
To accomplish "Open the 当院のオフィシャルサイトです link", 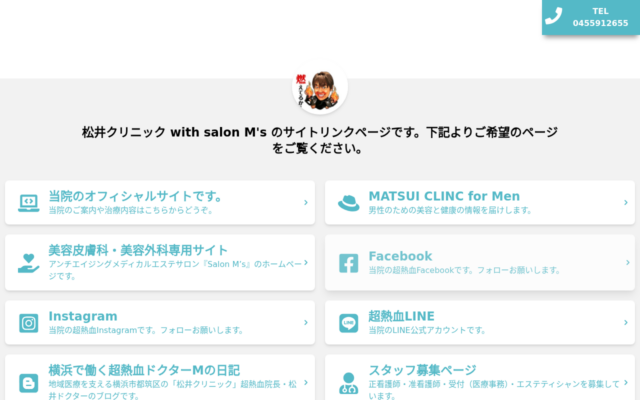I will tap(160, 202).
